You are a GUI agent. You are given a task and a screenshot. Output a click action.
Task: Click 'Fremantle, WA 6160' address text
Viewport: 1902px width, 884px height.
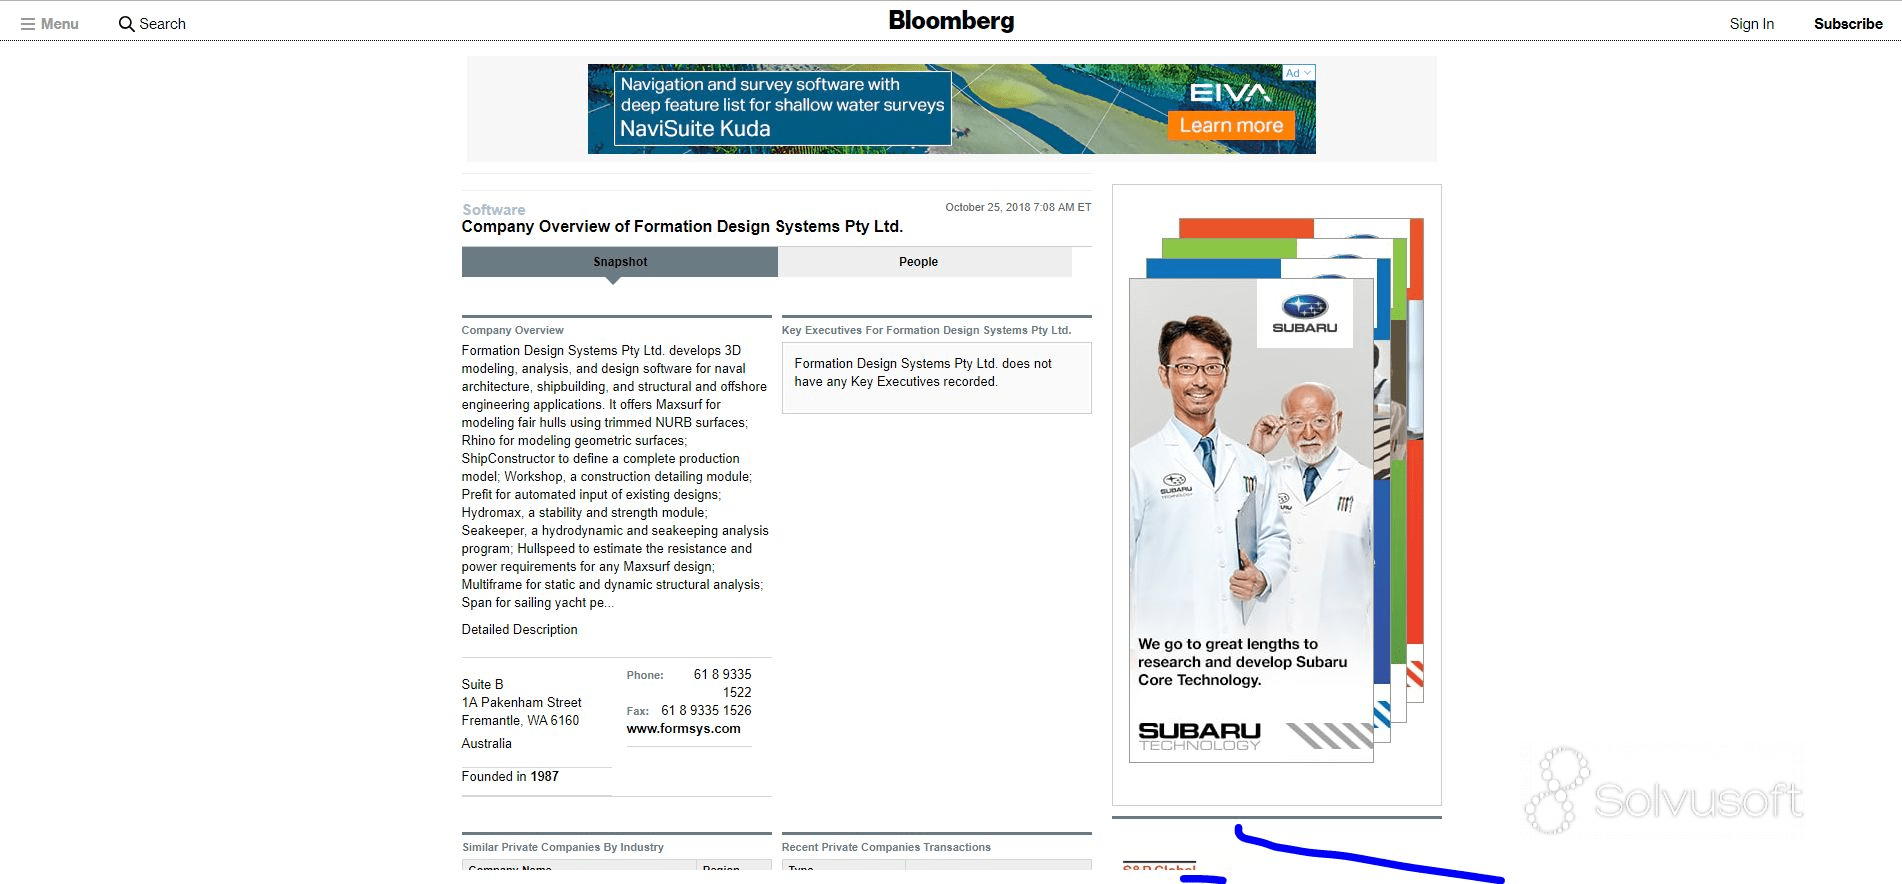pos(520,721)
